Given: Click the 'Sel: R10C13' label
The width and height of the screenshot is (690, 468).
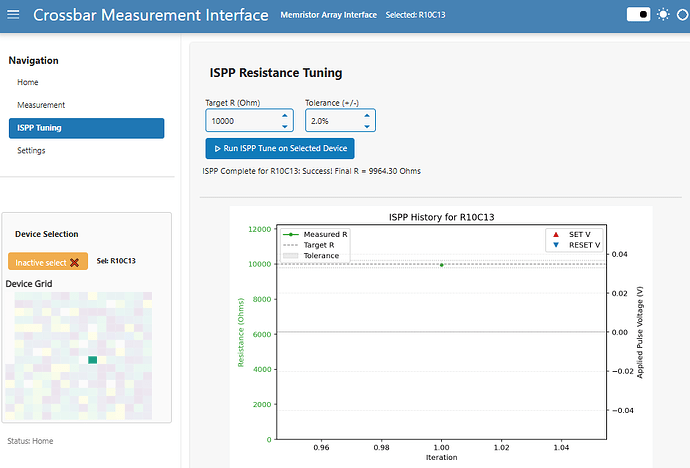Looking at the screenshot, I should point(116,261).
